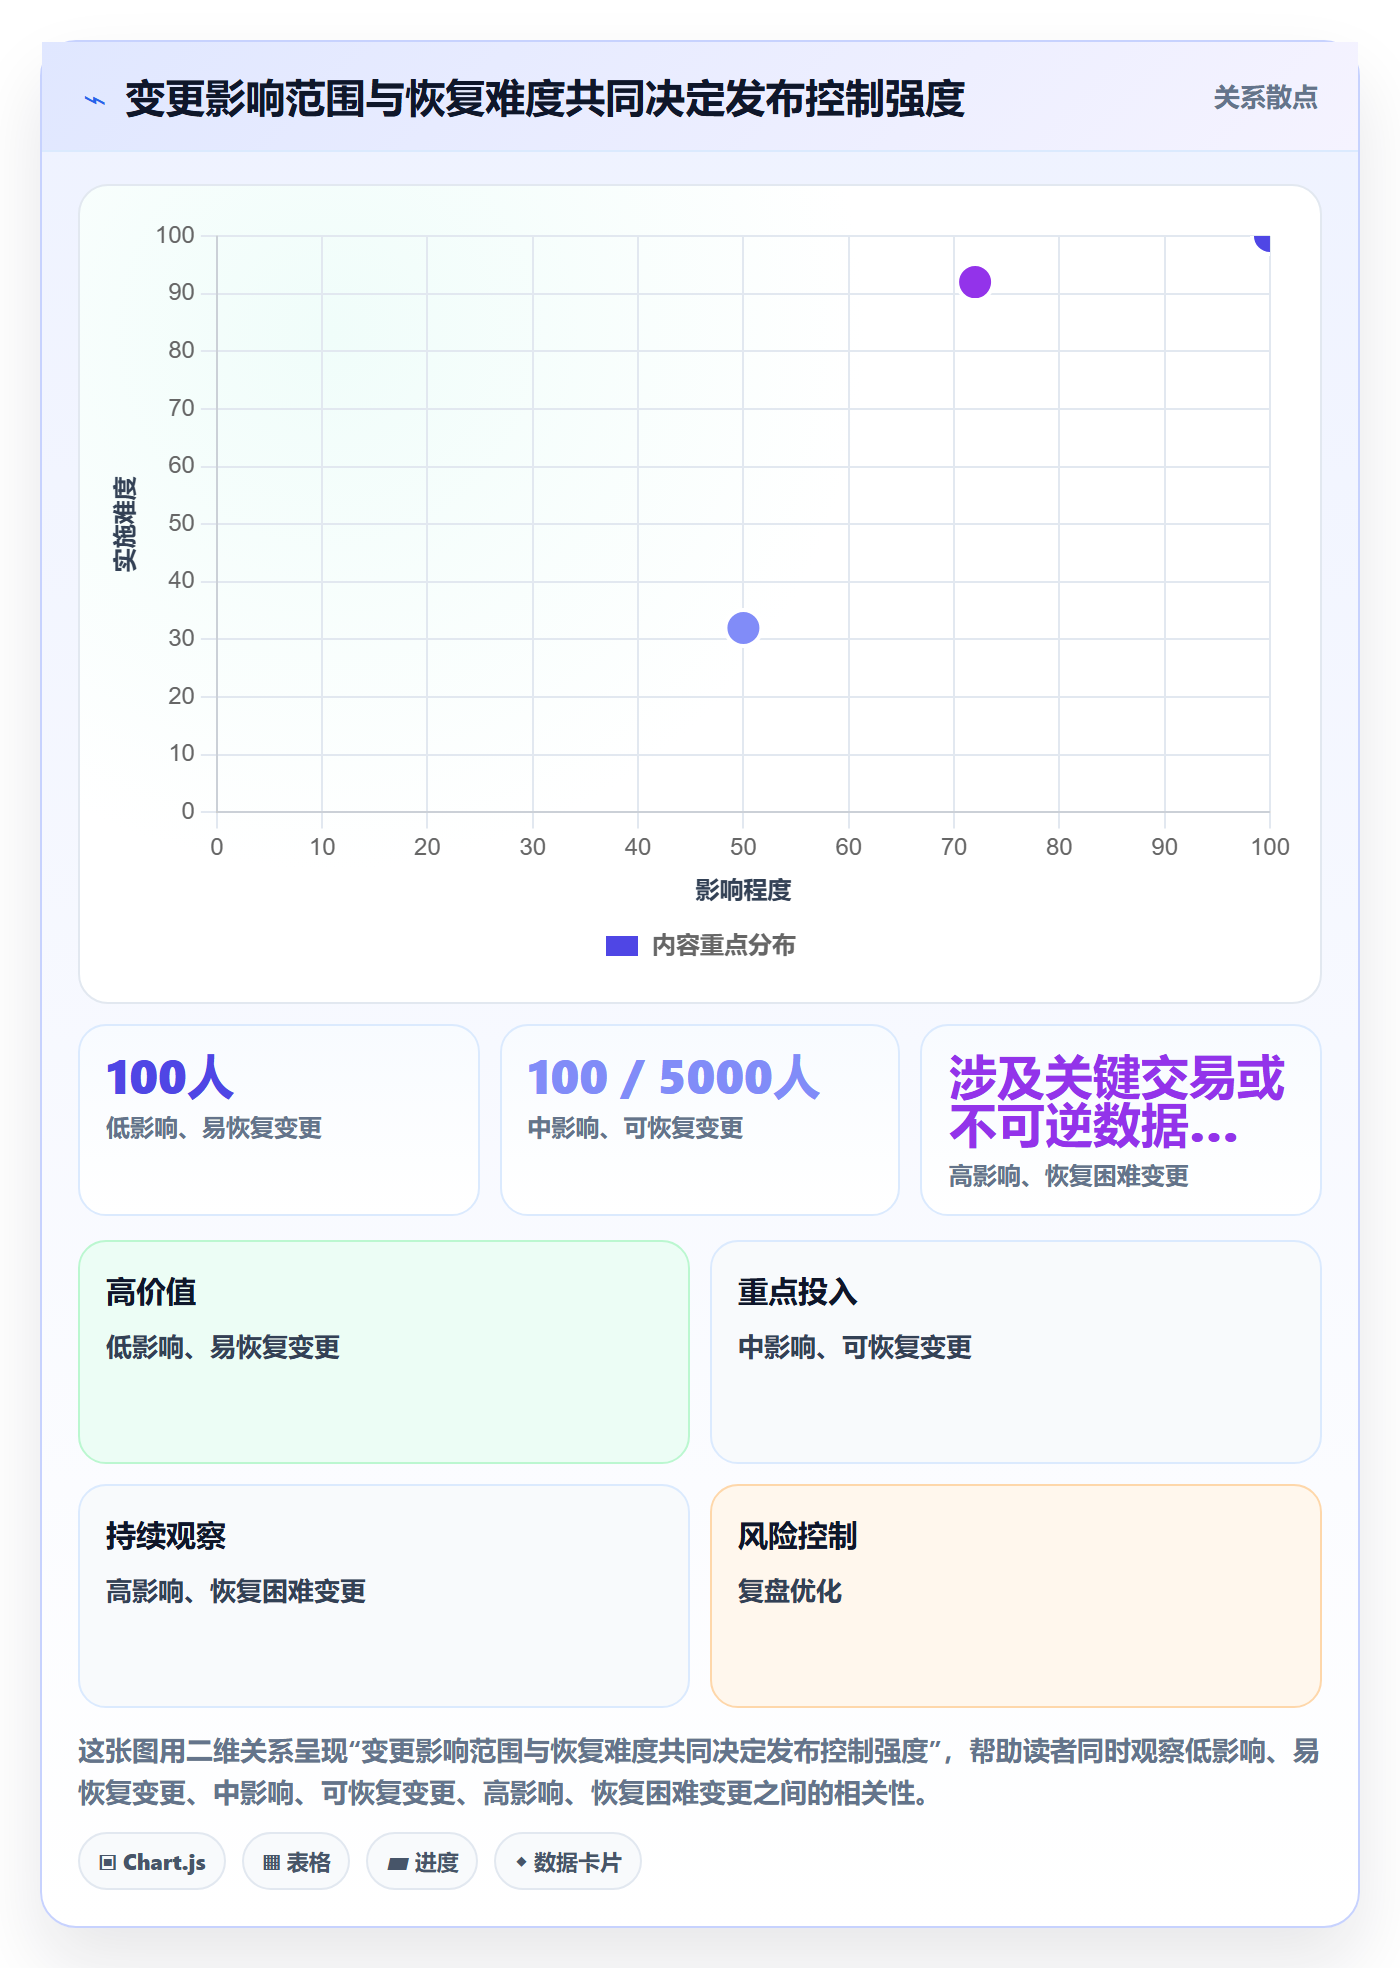Click the Chart.js tag chip
This screenshot has width=1400, height=1968.
point(152,1862)
